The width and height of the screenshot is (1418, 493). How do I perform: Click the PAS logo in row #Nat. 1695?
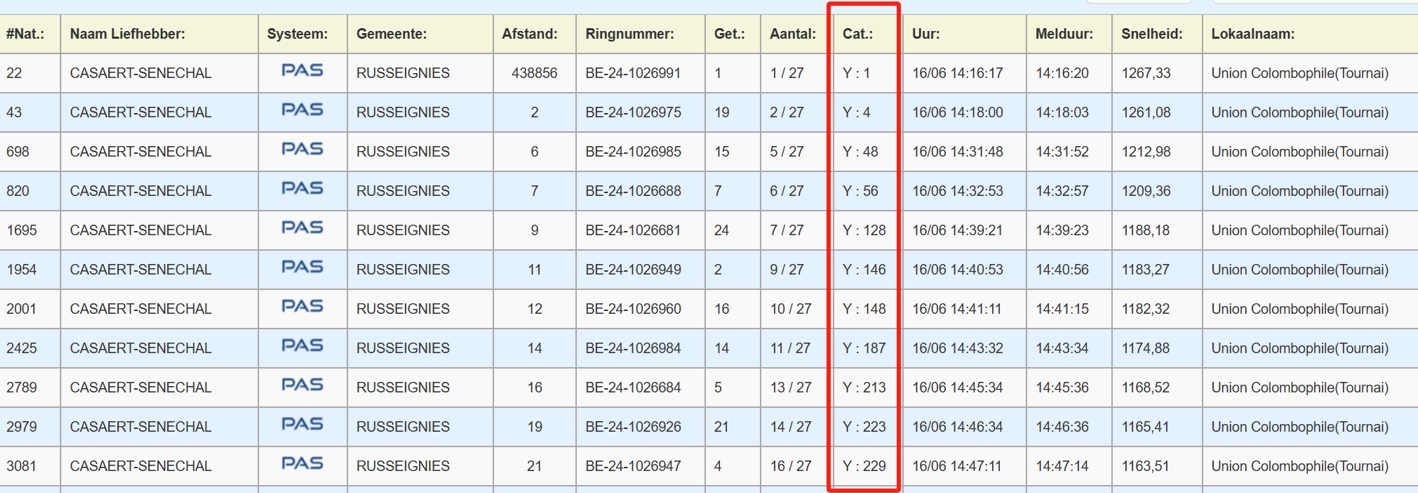(x=302, y=228)
